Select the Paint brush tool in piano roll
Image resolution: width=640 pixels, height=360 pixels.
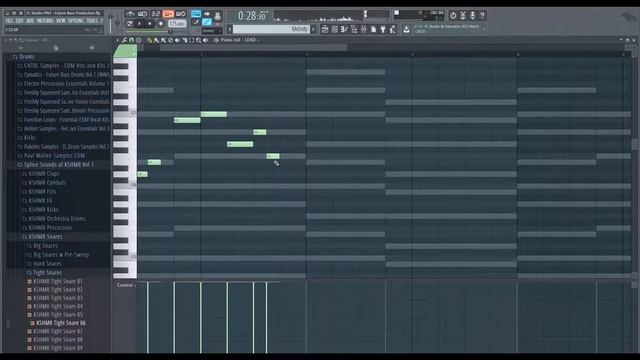pyautogui.click(x=156, y=40)
